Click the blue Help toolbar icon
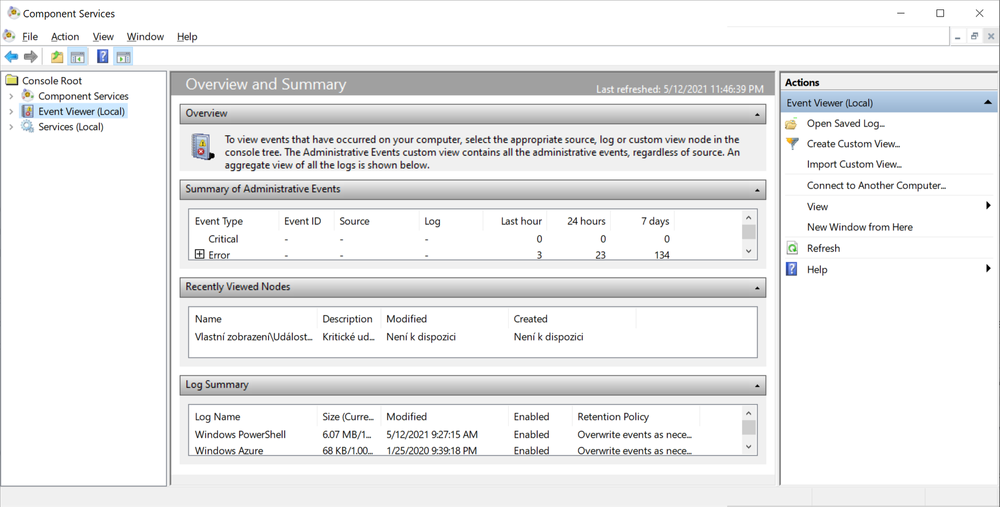 point(102,57)
